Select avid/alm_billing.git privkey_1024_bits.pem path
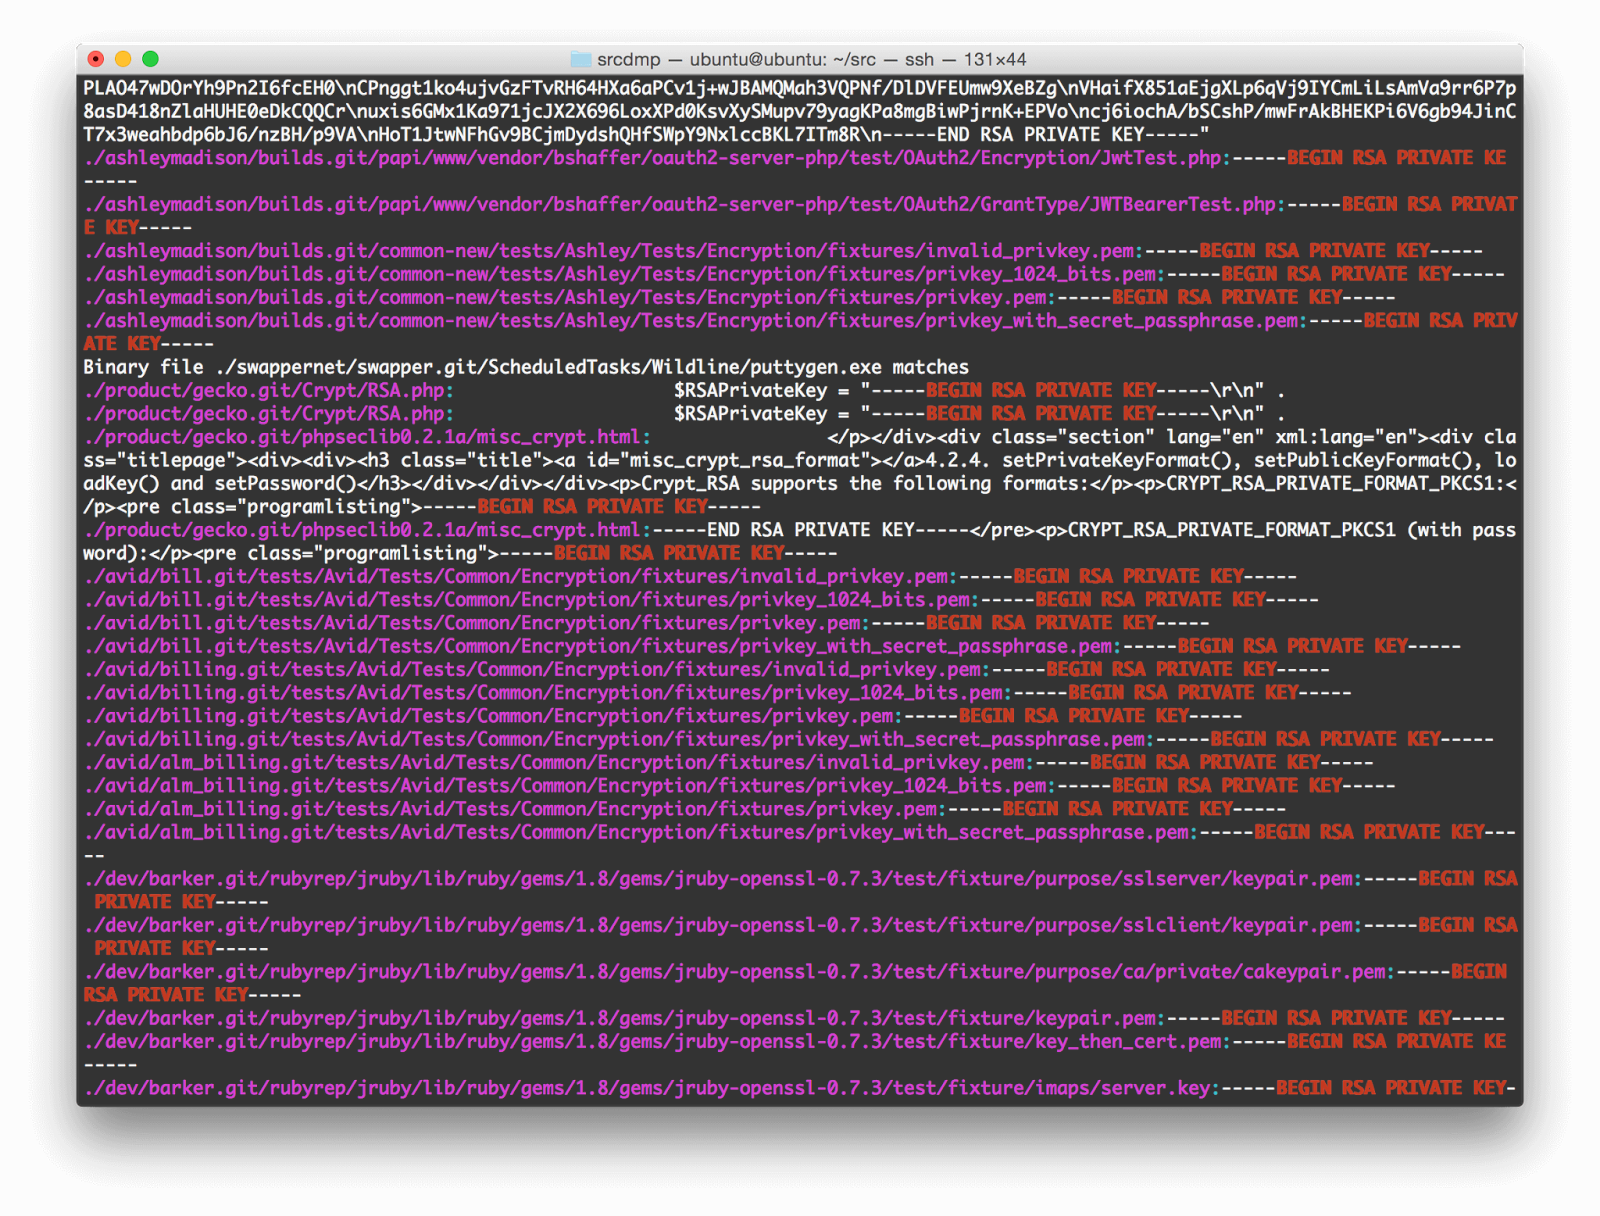Screen dimensions: 1600x1216 pos(565,785)
